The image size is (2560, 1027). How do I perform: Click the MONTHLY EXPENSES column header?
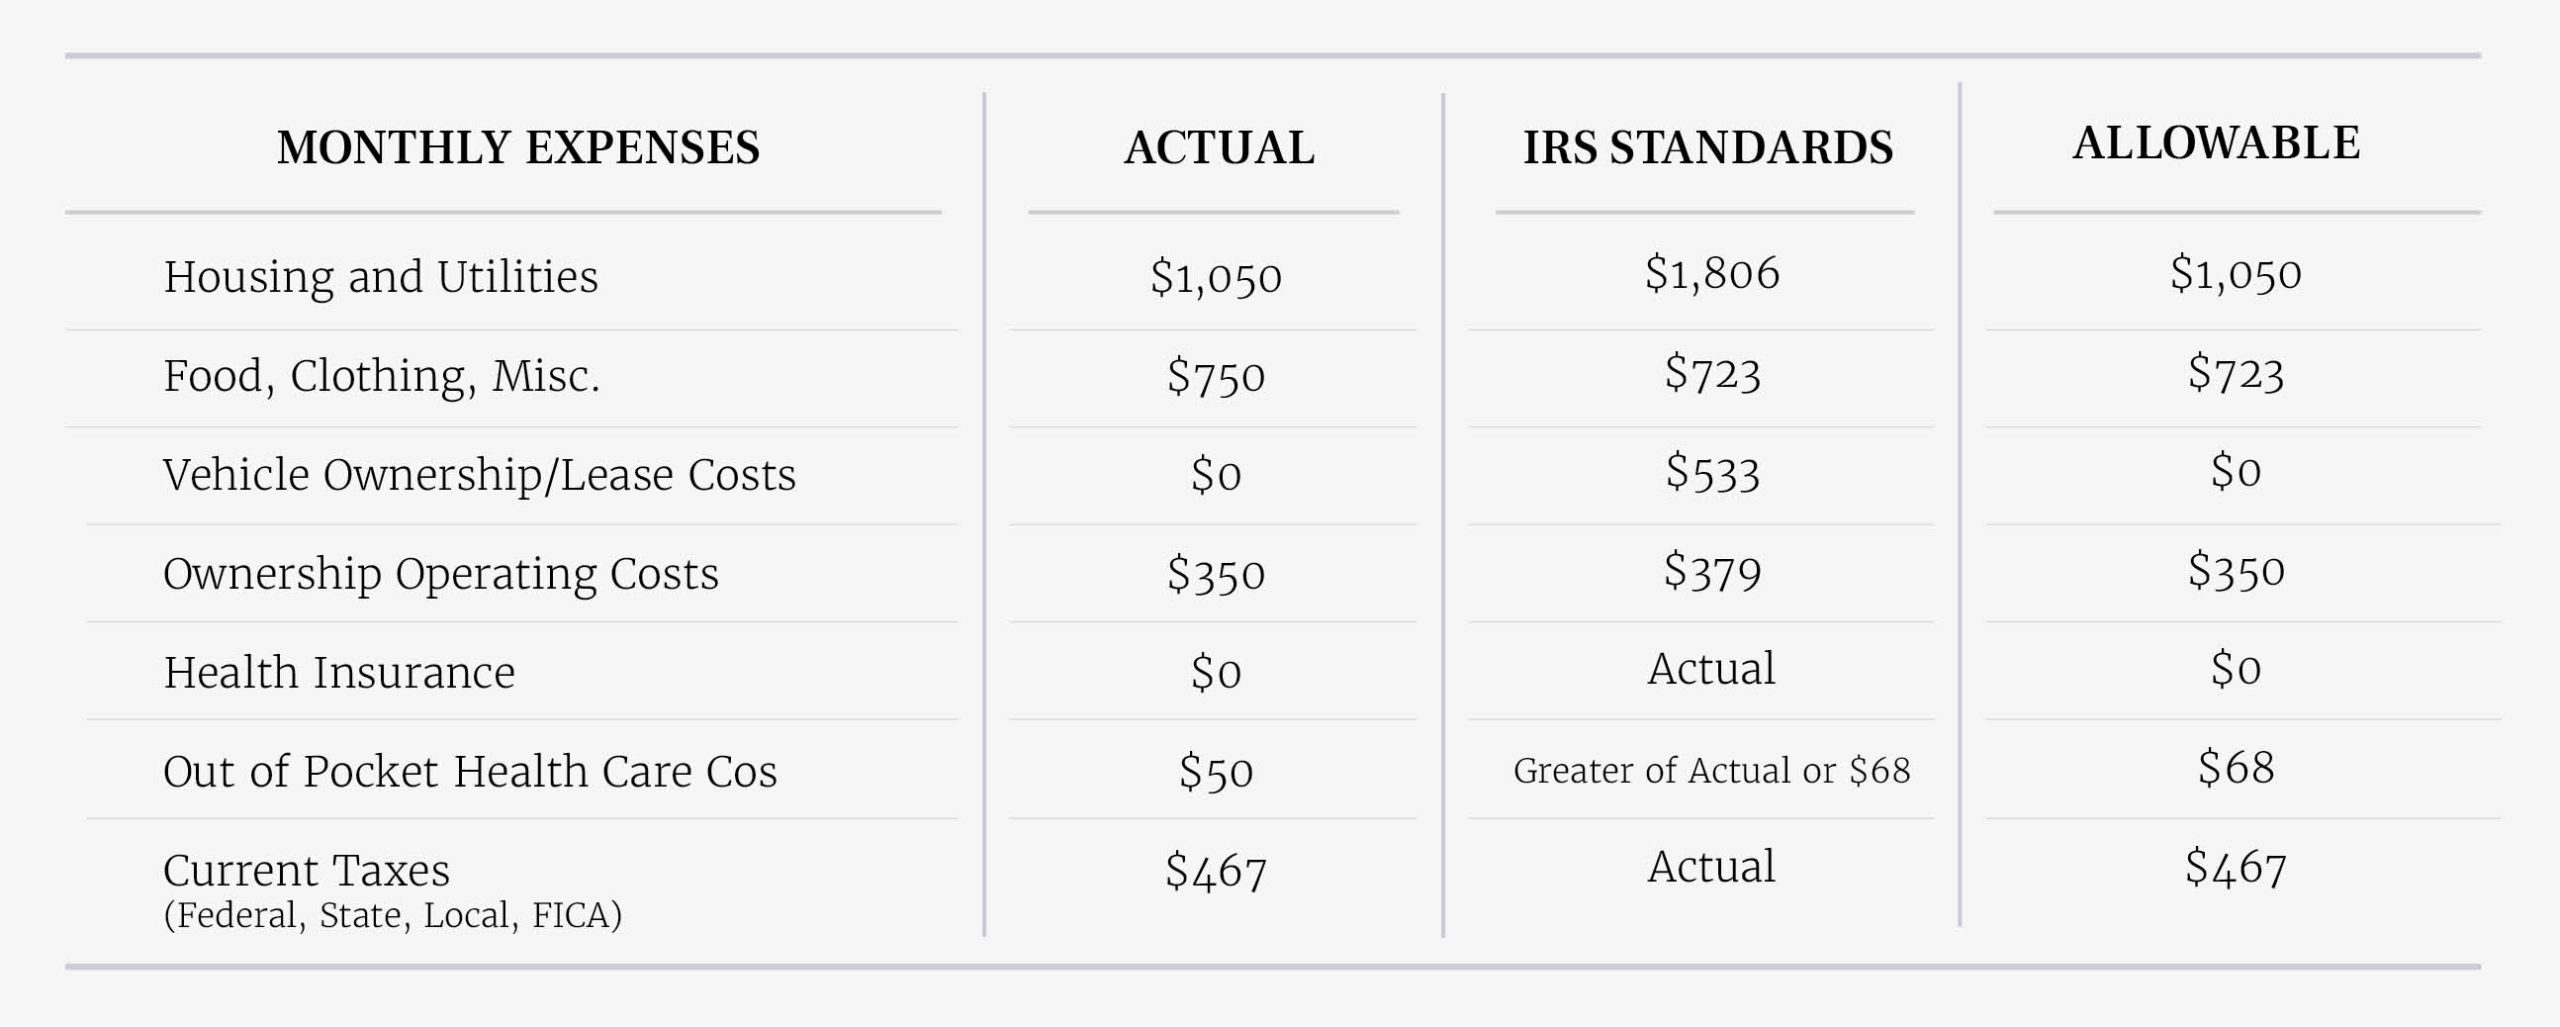(518, 148)
